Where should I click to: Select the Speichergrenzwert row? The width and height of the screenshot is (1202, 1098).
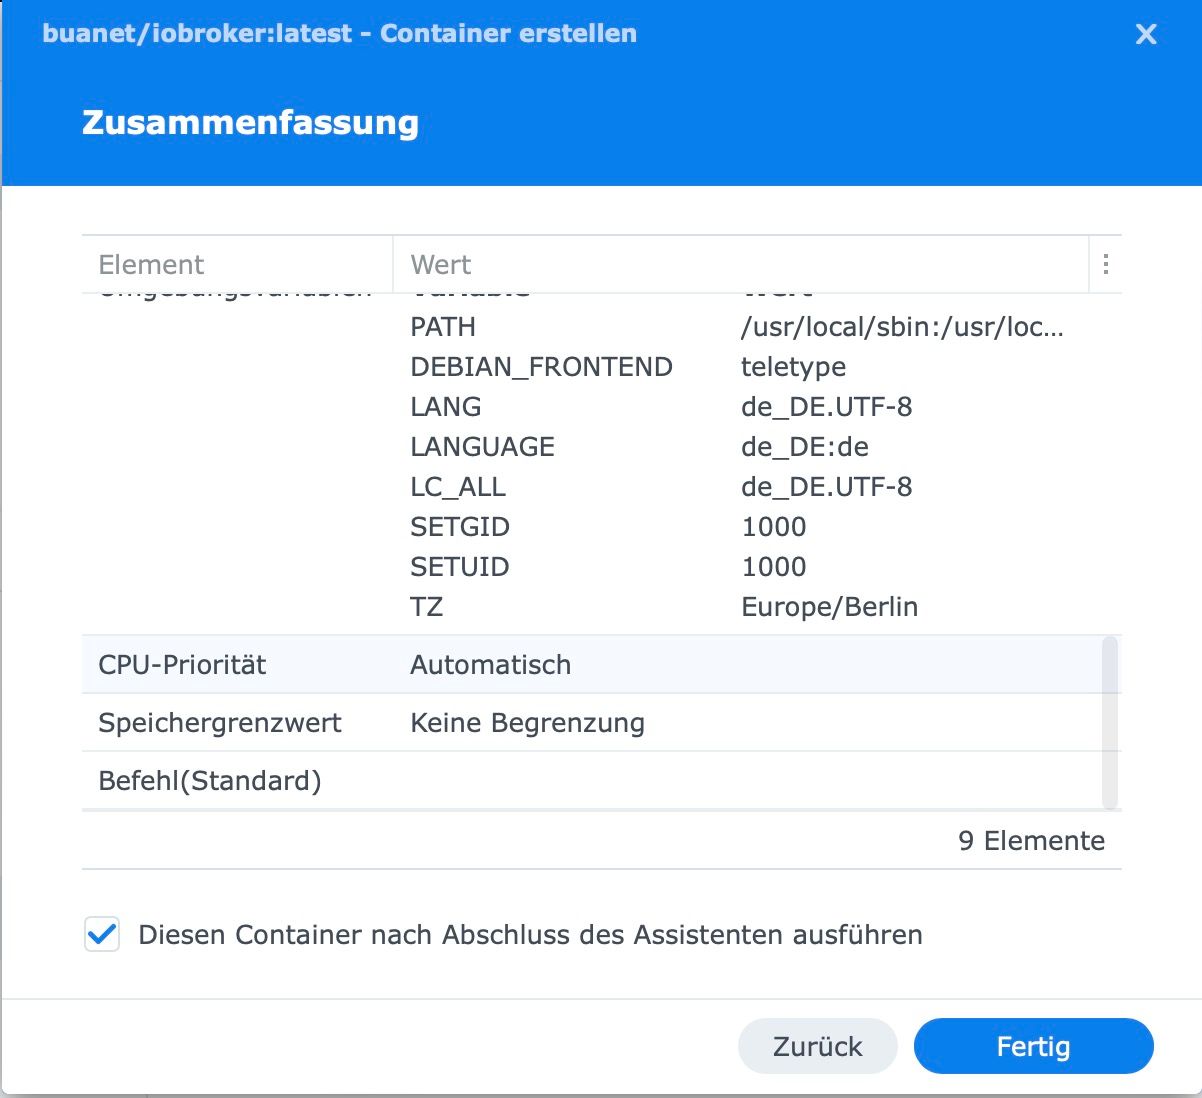point(220,722)
